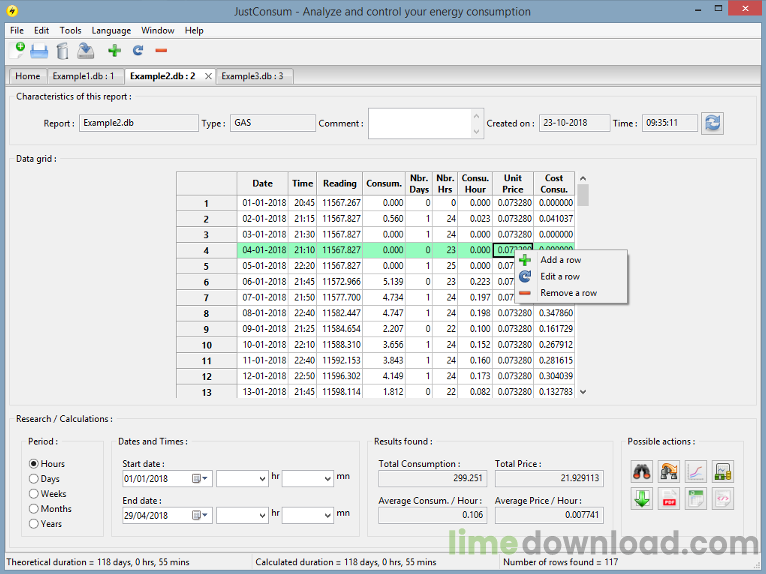Click the new report toolbar icon
The height and width of the screenshot is (574, 766).
point(17,50)
